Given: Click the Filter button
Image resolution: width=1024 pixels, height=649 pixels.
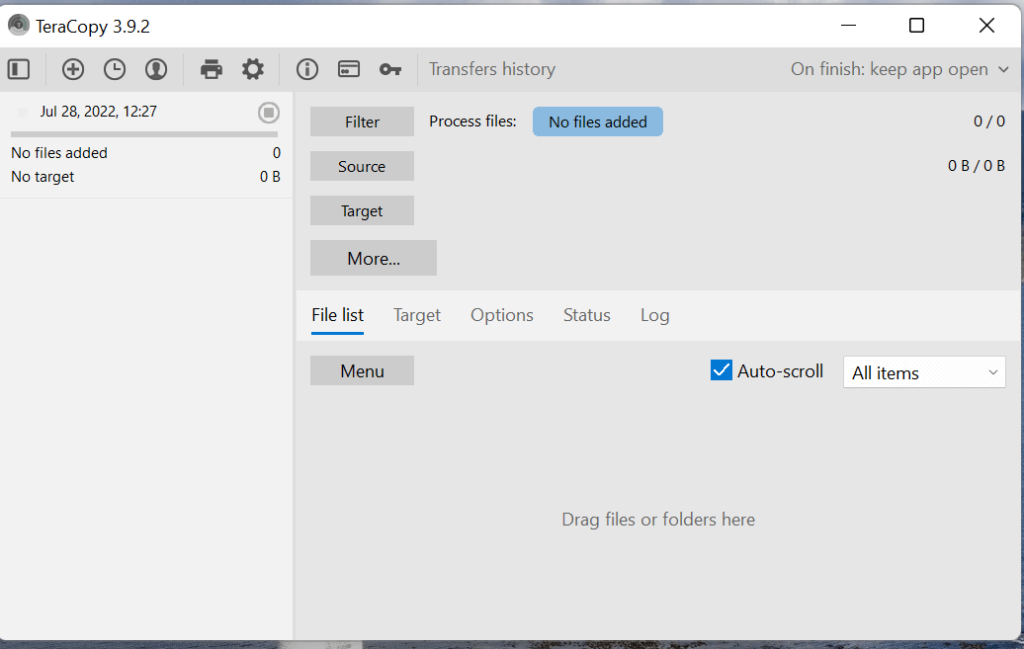Looking at the screenshot, I should click(x=362, y=121).
